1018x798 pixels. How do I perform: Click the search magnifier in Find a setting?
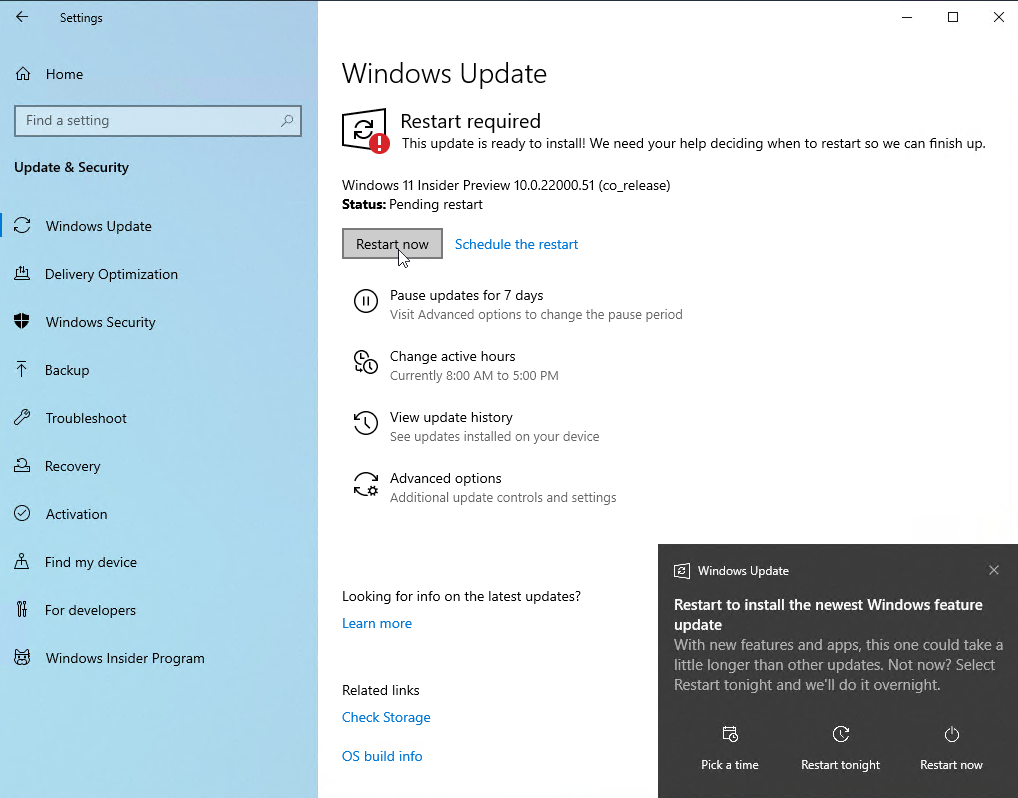tap(287, 121)
